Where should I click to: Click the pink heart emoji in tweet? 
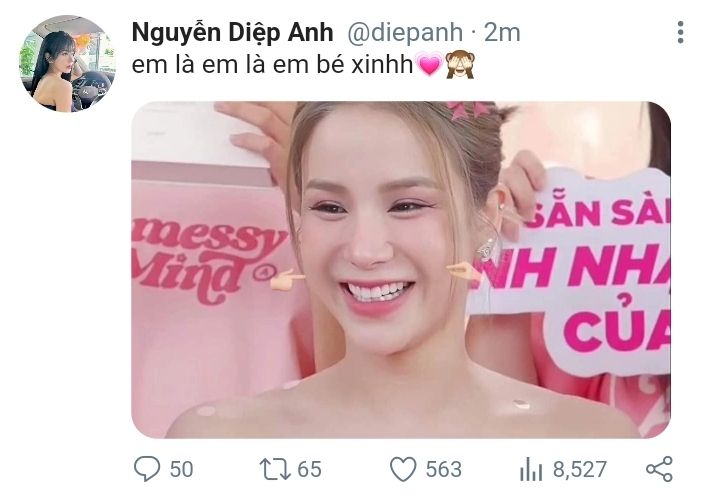pos(429,65)
